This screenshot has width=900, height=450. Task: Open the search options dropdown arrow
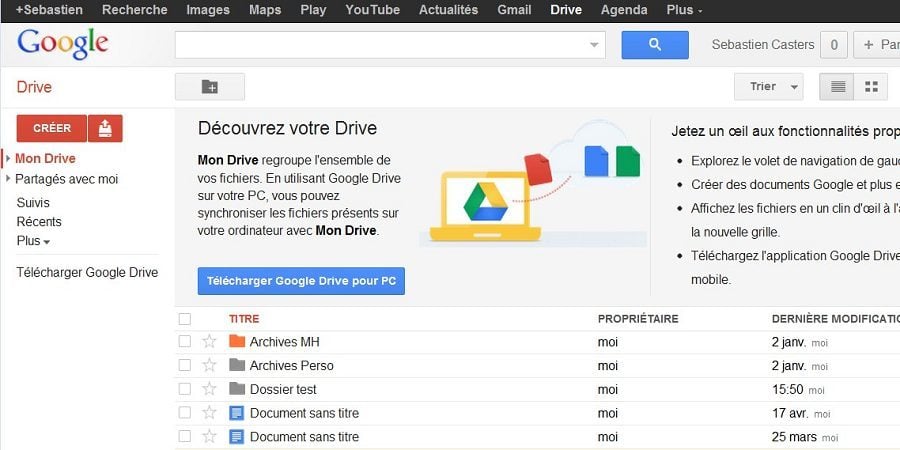click(594, 45)
